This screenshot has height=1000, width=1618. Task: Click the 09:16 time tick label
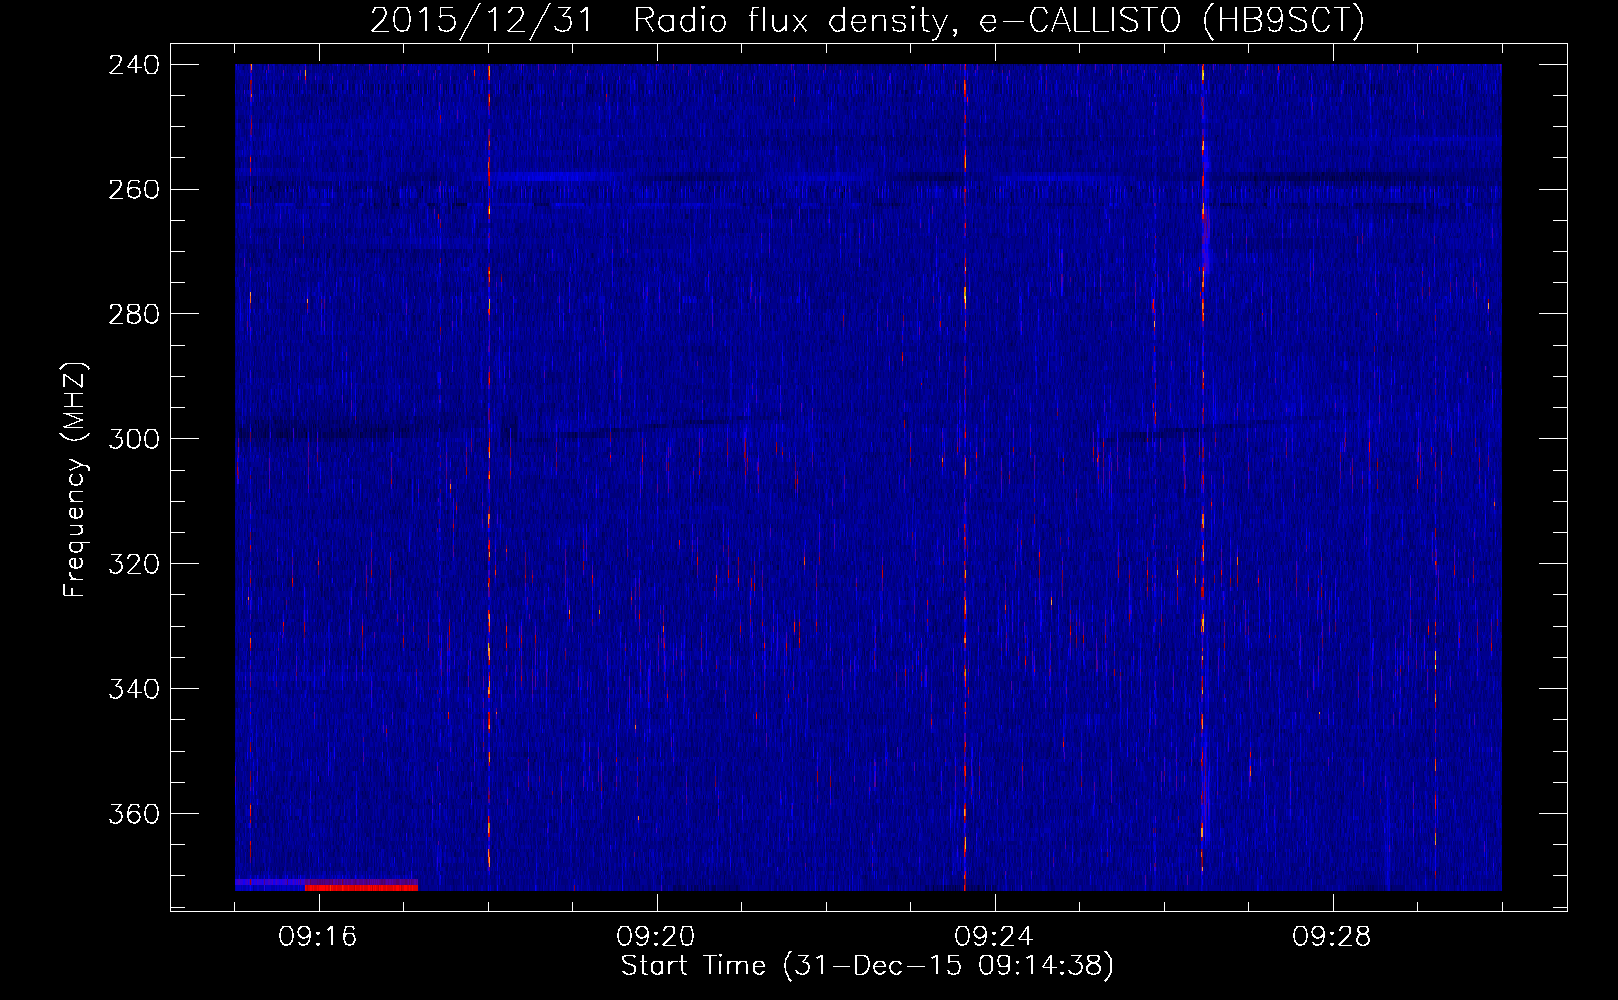318,937
